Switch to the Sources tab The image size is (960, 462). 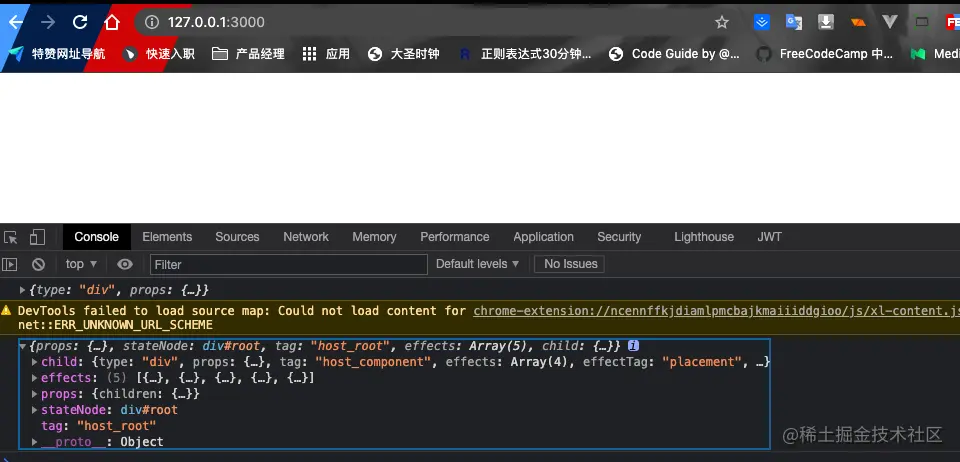click(237, 237)
